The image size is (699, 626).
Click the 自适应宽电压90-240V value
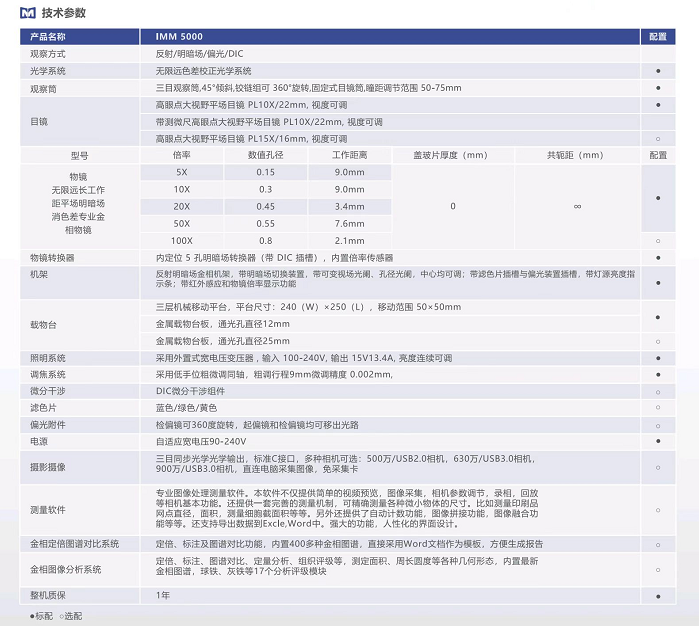[201, 441]
